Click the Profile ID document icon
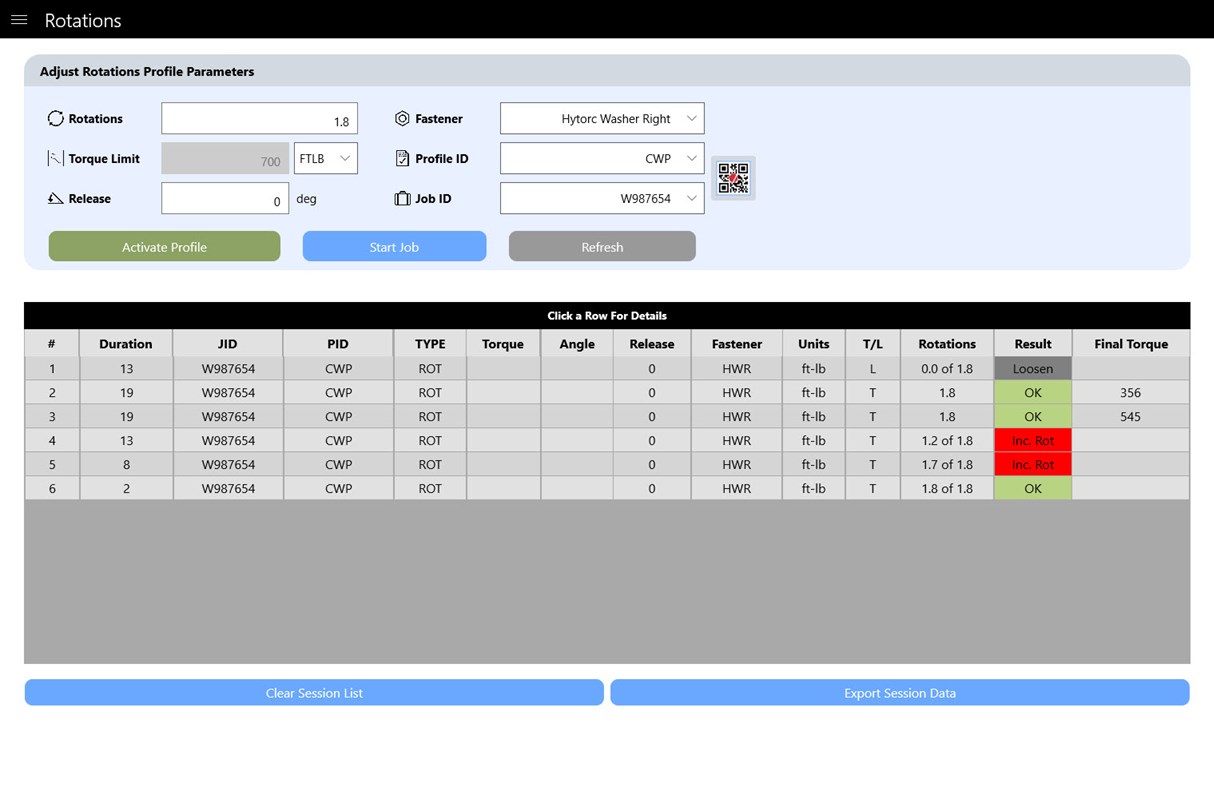Screen dimensions: 1214x787 [402, 158]
